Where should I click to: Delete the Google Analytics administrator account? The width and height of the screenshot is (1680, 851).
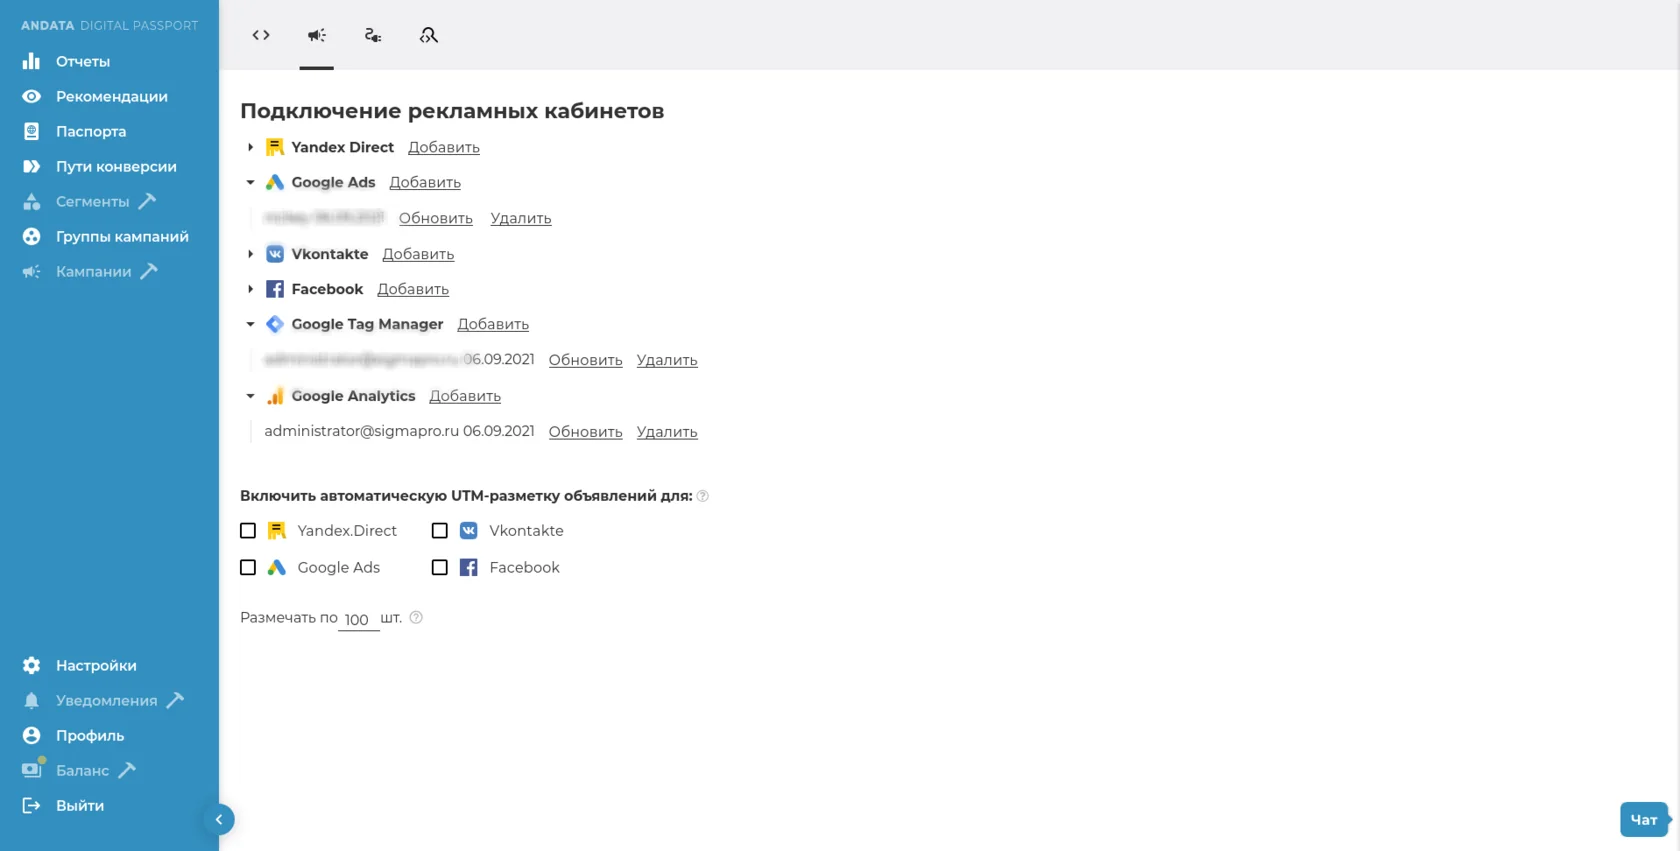click(x=667, y=432)
